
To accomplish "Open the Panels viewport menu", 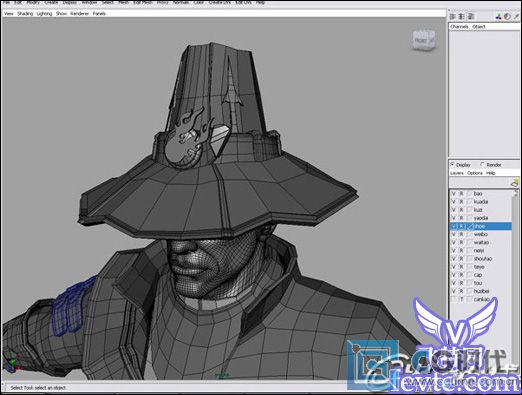I will coord(99,14).
